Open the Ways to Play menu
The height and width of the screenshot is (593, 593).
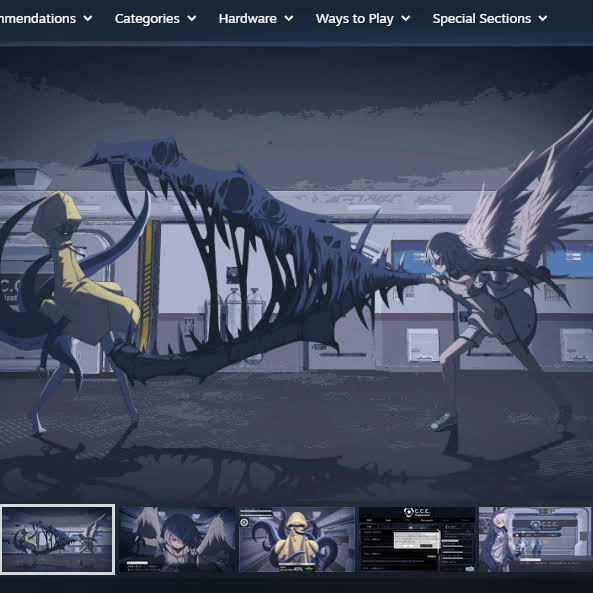[363, 19]
